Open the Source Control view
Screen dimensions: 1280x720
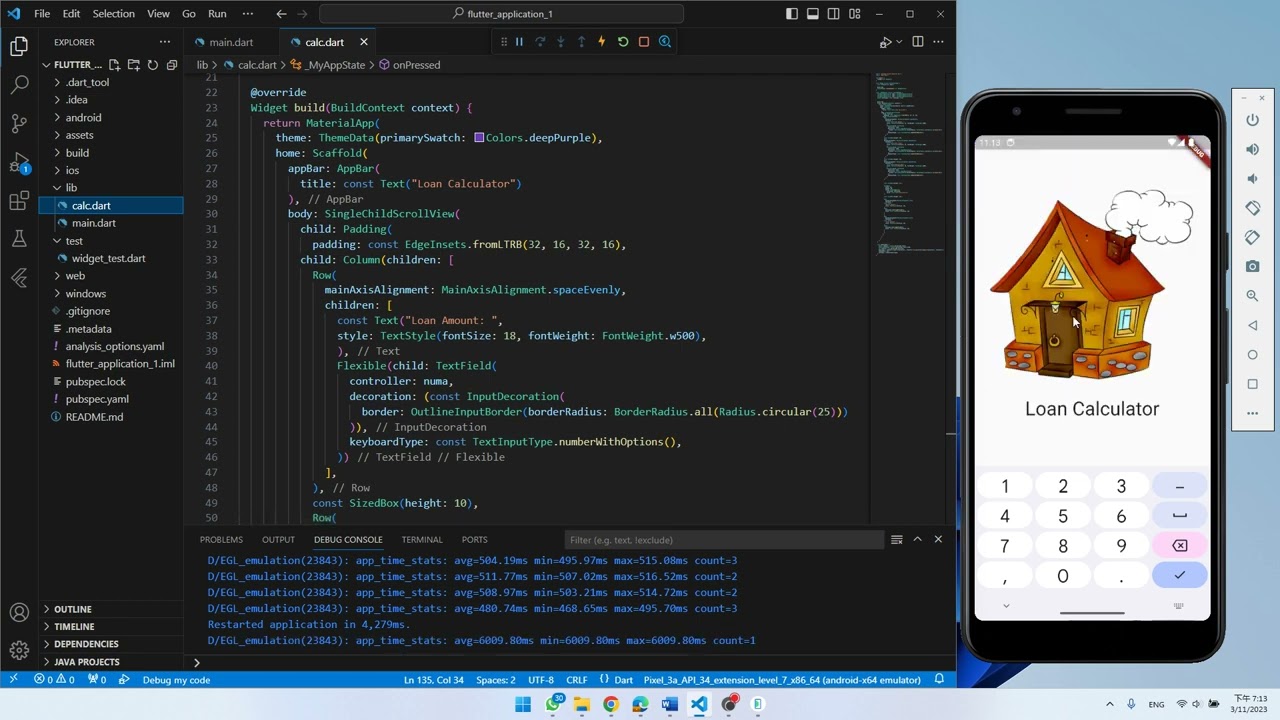[x=19, y=123]
